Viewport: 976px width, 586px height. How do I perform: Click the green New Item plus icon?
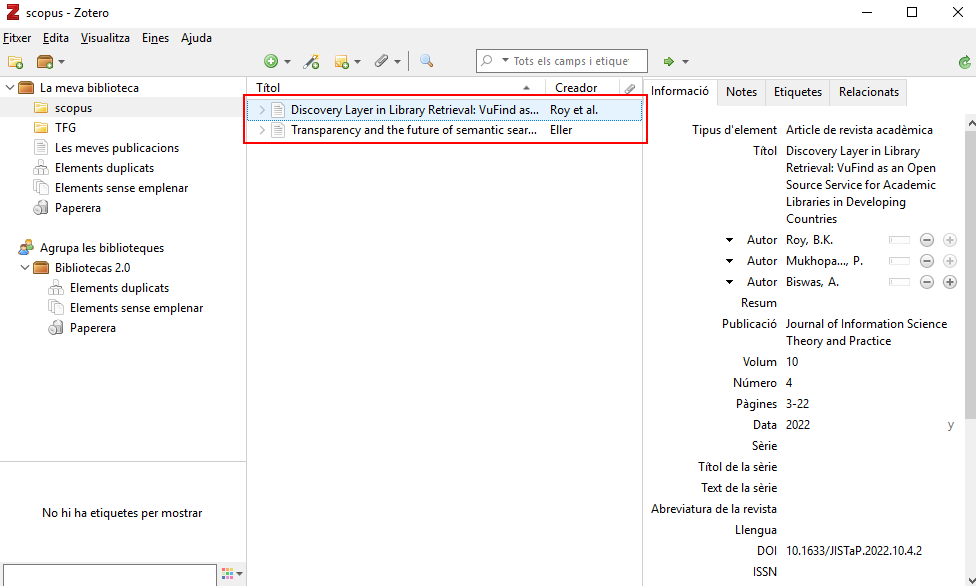tap(271, 61)
